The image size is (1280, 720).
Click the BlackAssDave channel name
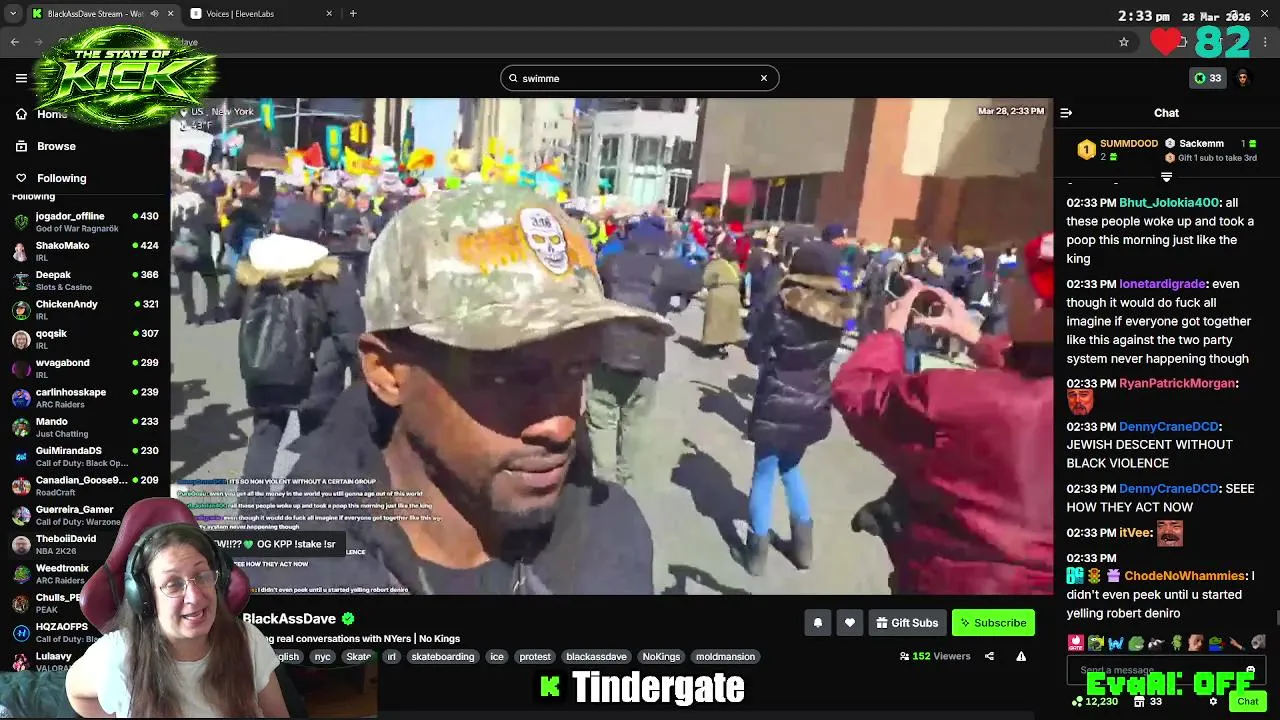[x=289, y=619]
